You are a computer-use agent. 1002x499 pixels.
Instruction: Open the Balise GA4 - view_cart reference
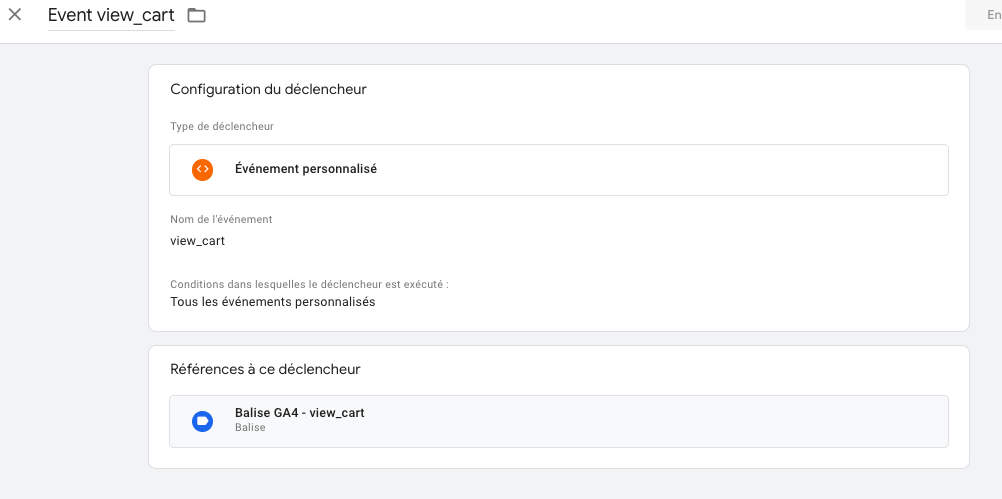pyautogui.click(x=559, y=422)
